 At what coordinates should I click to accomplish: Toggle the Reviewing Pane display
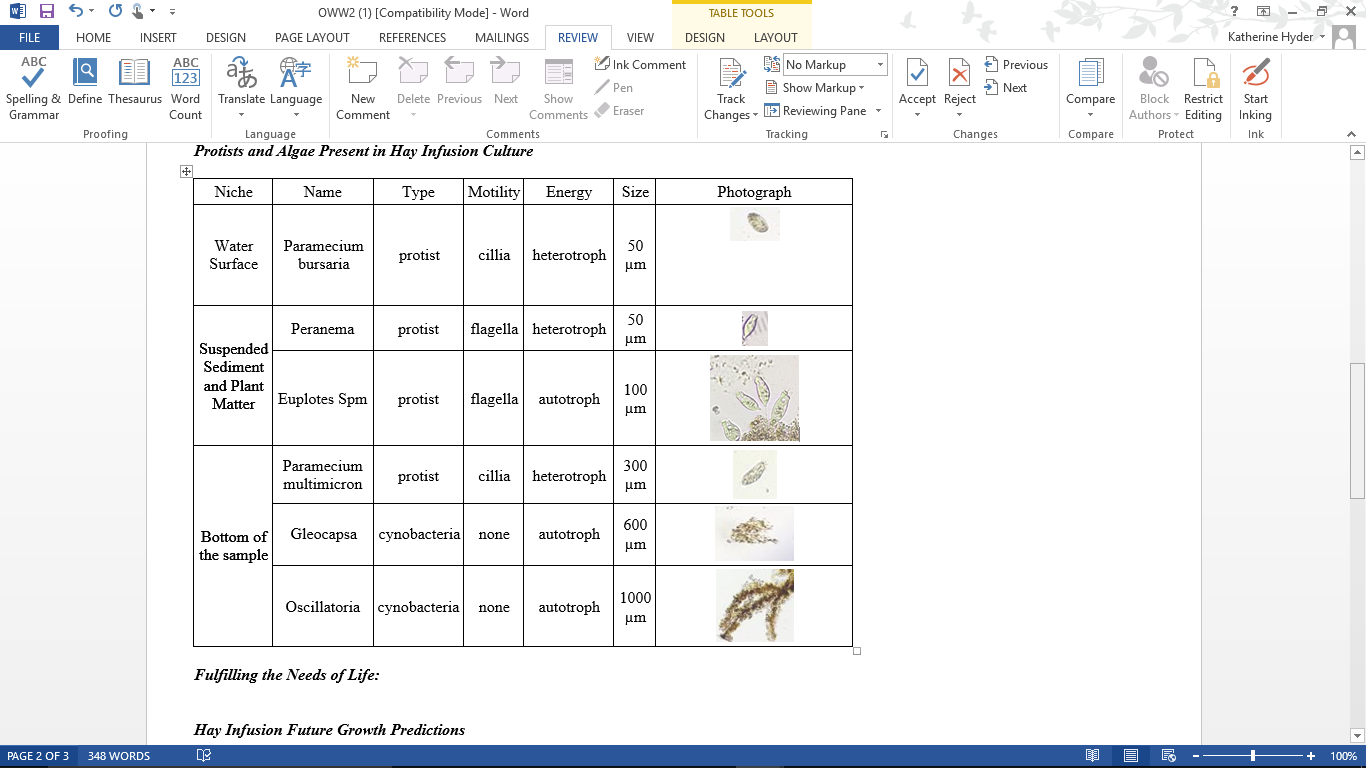pos(814,111)
